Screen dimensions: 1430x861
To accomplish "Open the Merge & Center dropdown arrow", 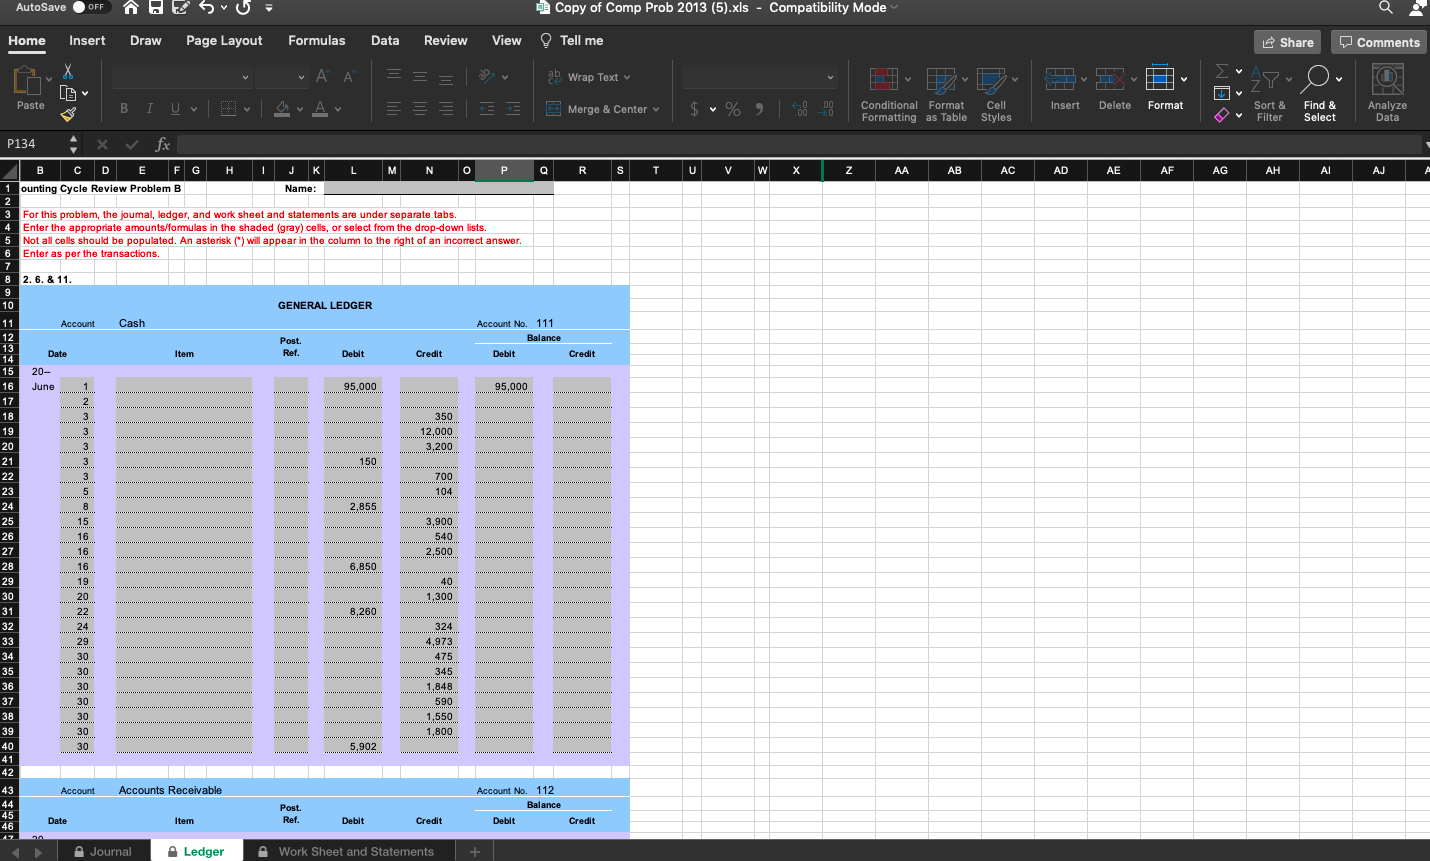I will point(656,109).
